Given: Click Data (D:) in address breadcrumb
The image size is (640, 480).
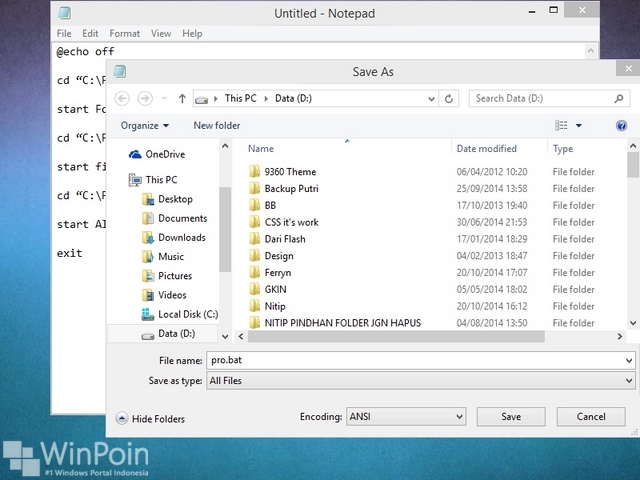Looking at the screenshot, I should [x=293, y=98].
